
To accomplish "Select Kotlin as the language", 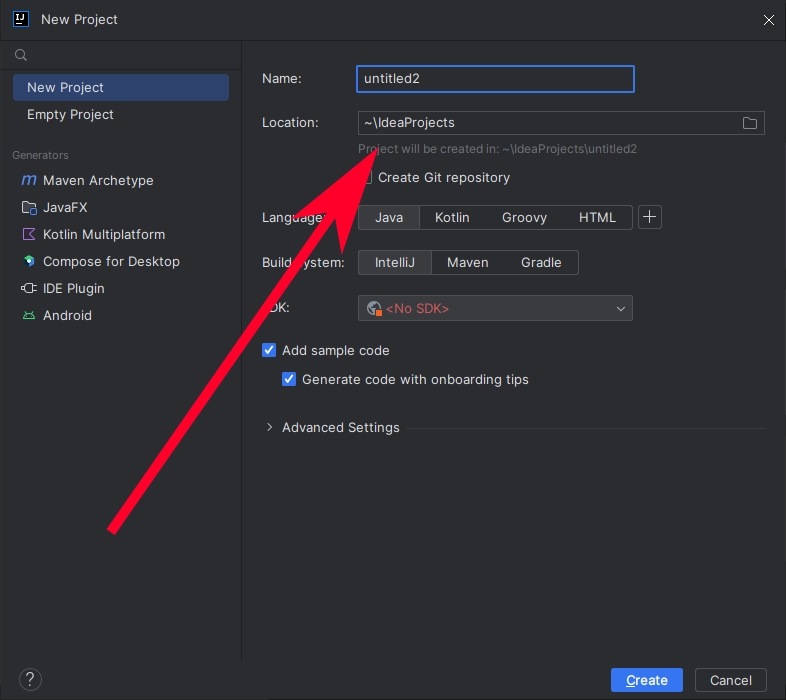I will coord(452,218).
